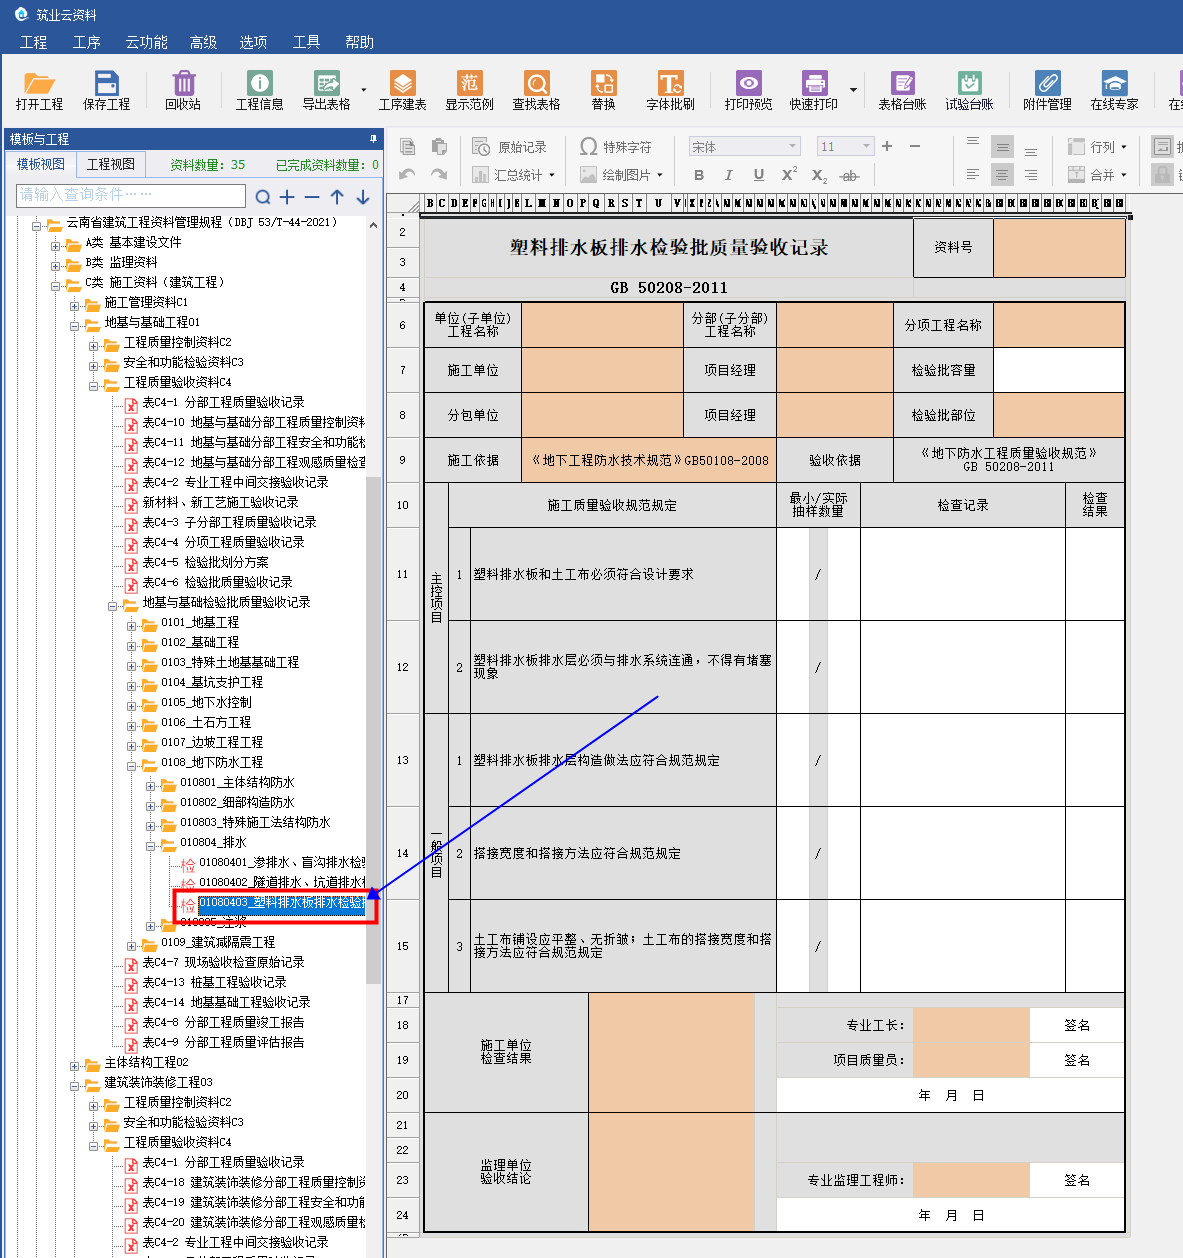Open 表格台账 ledger
The image size is (1183, 1258).
click(902, 90)
